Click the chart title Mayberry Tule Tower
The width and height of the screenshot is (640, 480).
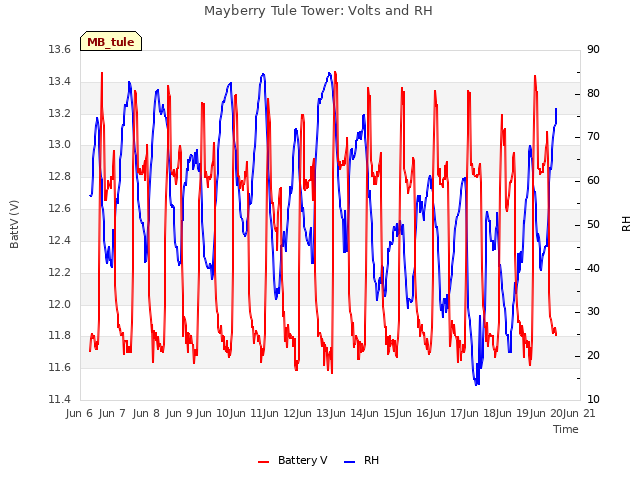pyautogui.click(x=318, y=11)
